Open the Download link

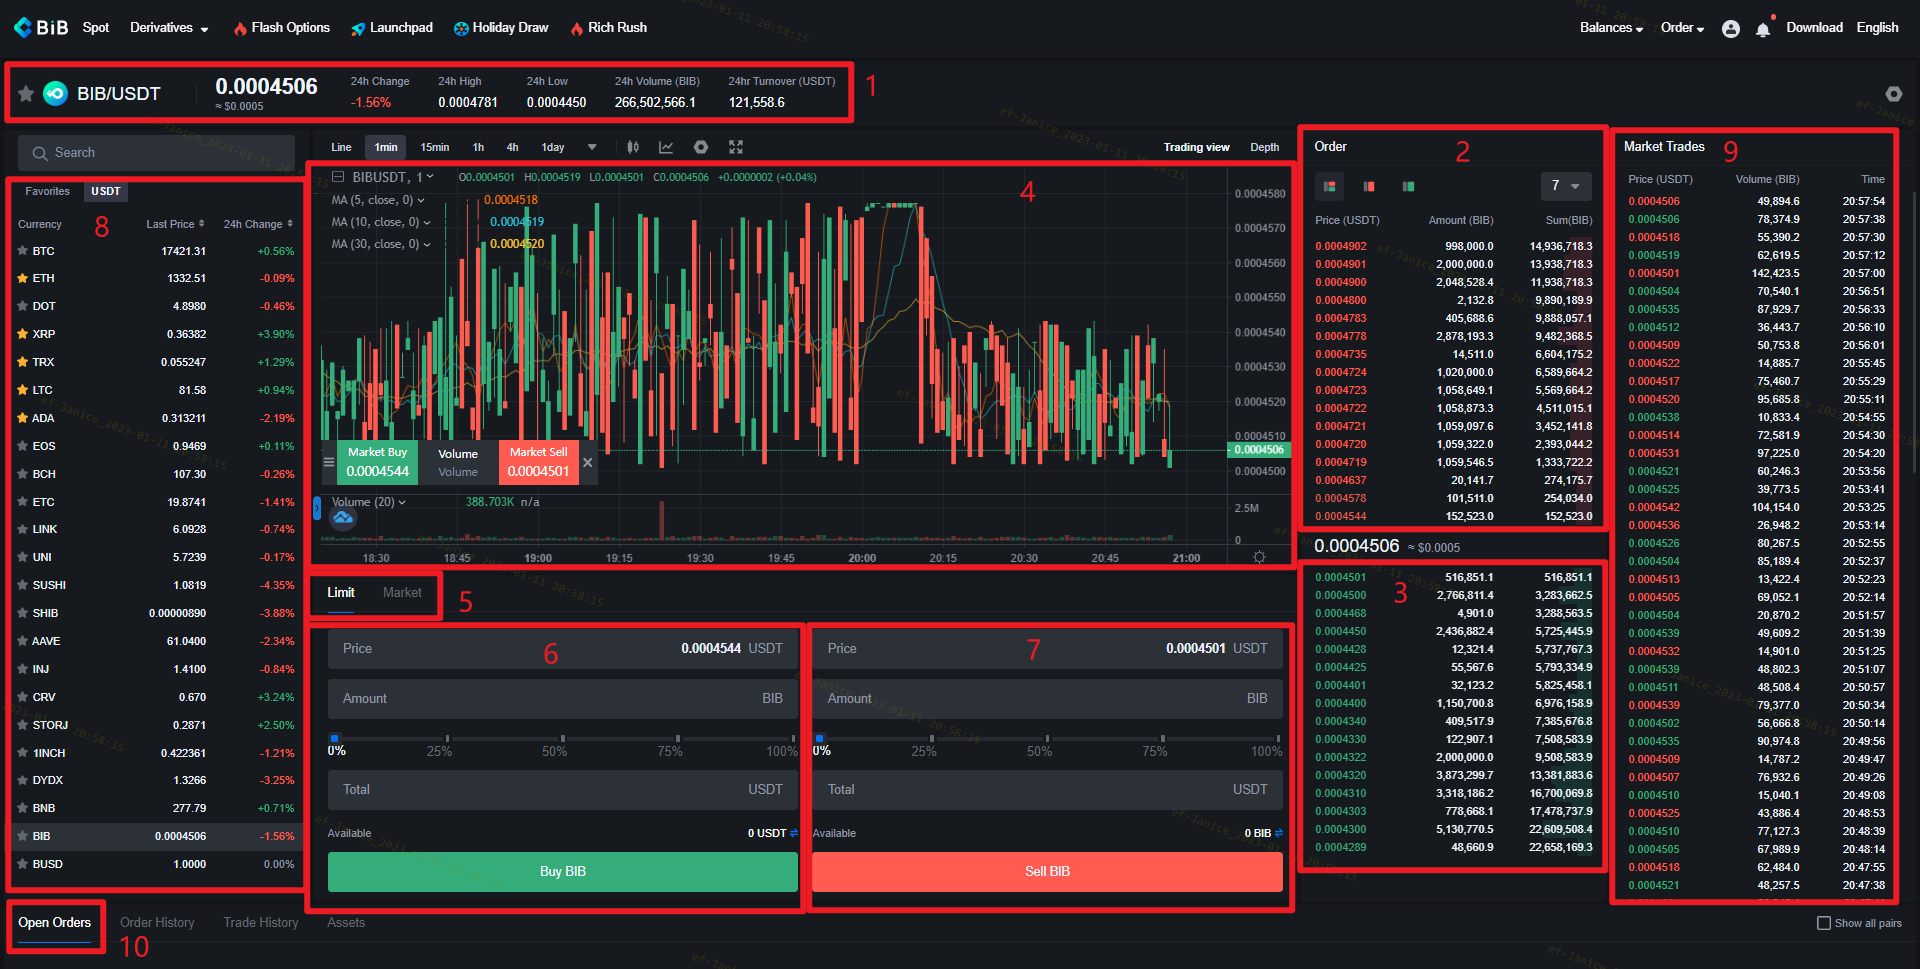point(1814,28)
